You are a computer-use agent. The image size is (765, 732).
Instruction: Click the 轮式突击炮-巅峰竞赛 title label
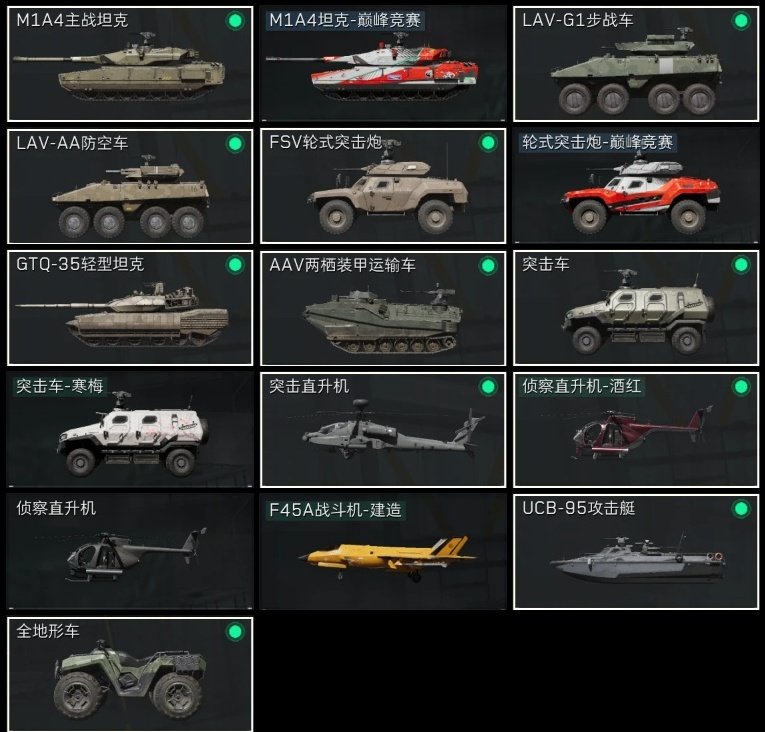pos(598,142)
